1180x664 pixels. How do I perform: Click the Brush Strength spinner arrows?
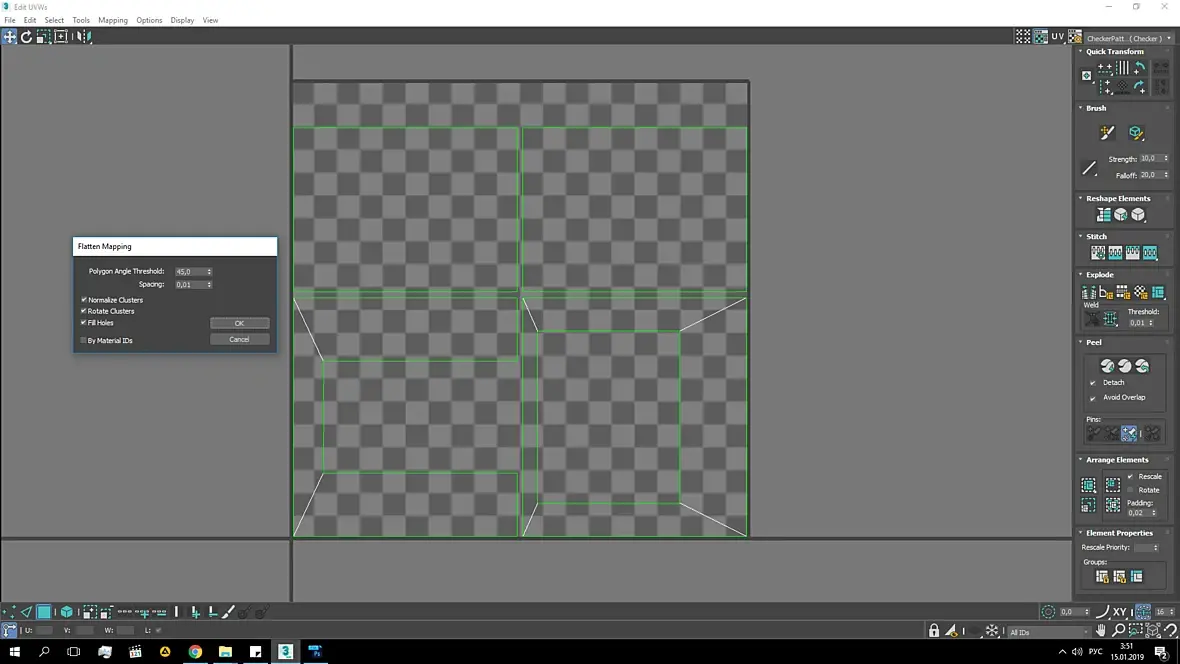click(x=1166, y=159)
